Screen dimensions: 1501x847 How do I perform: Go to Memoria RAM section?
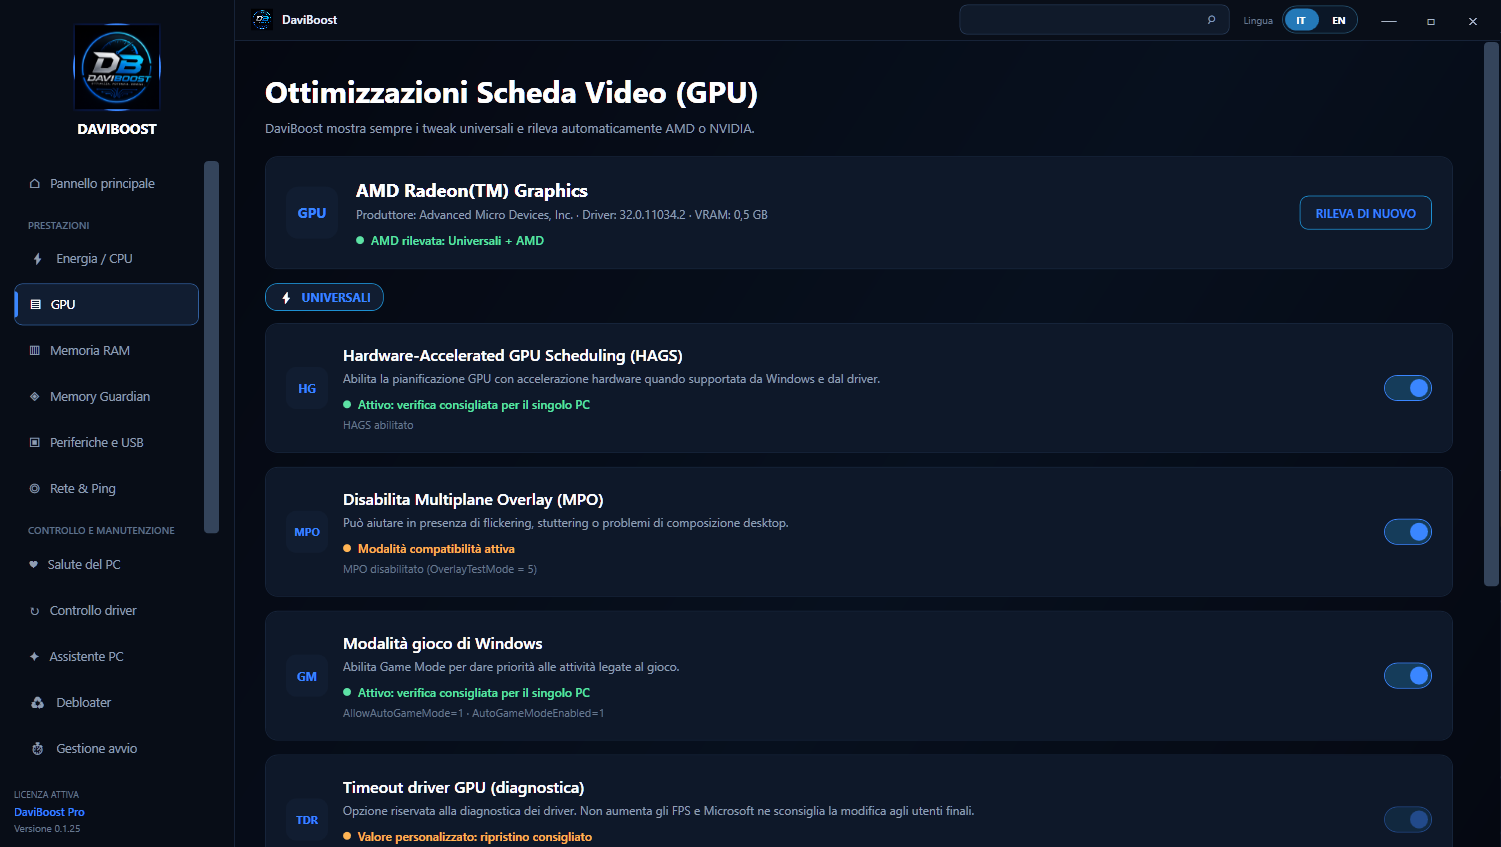pos(107,351)
